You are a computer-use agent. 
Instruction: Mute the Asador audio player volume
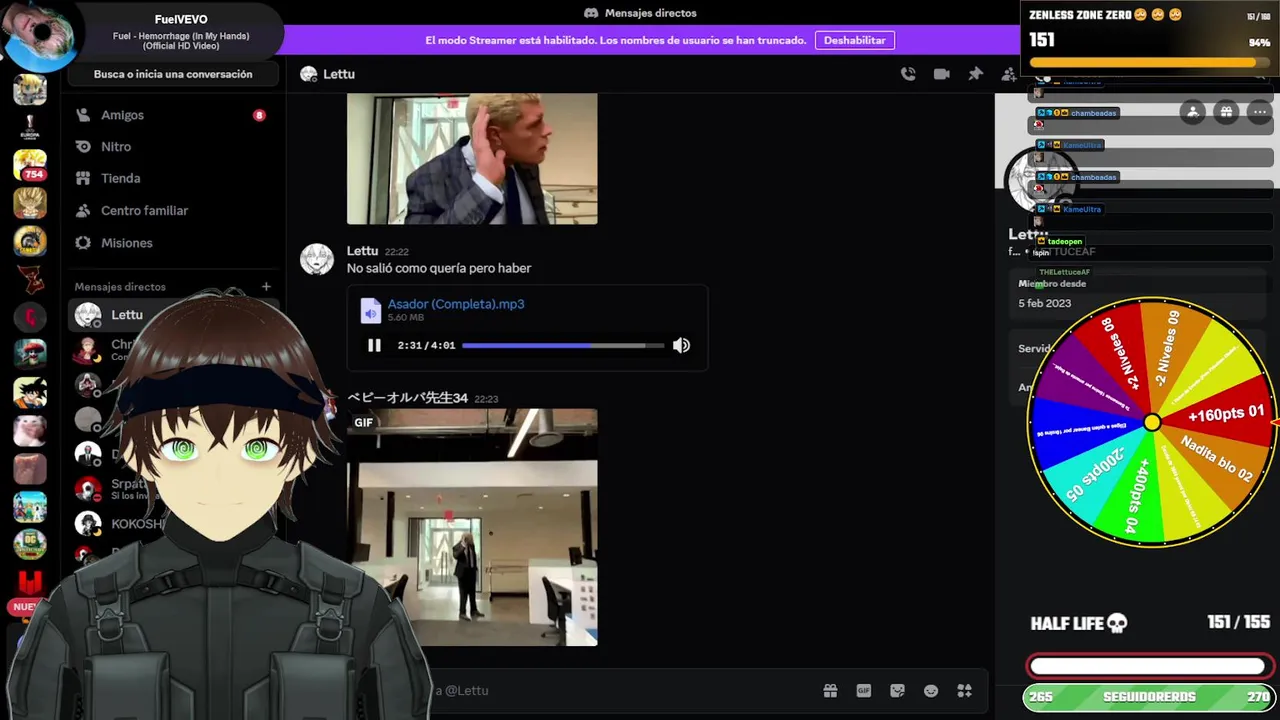(681, 345)
